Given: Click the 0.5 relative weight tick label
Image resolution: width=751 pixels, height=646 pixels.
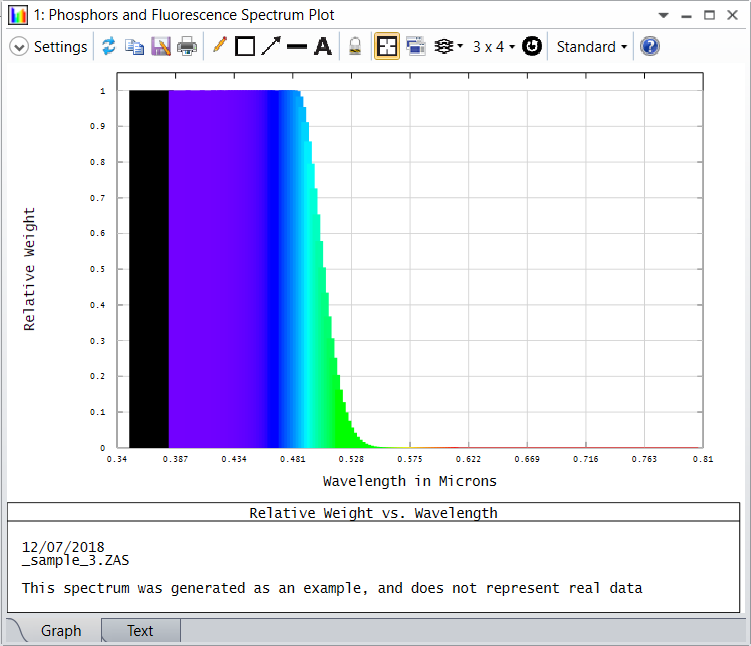Looking at the screenshot, I should click(x=97, y=269).
